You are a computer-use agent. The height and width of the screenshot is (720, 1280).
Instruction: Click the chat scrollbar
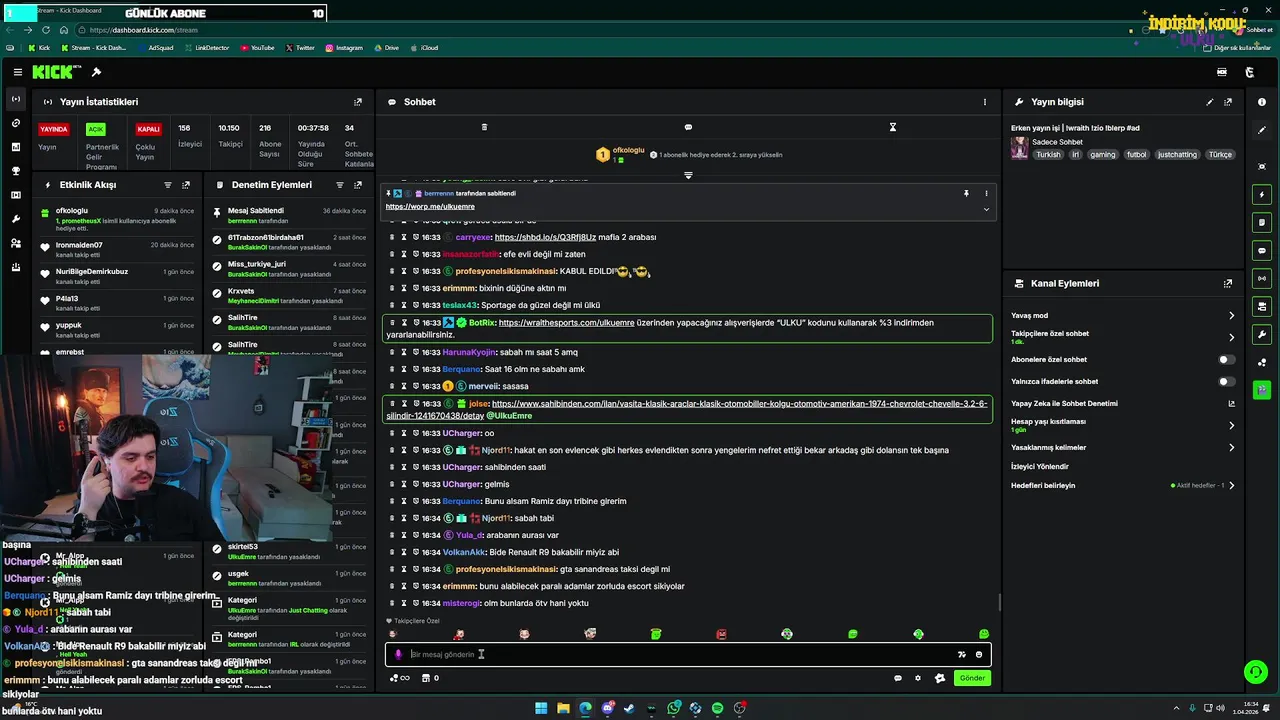tap(999, 604)
